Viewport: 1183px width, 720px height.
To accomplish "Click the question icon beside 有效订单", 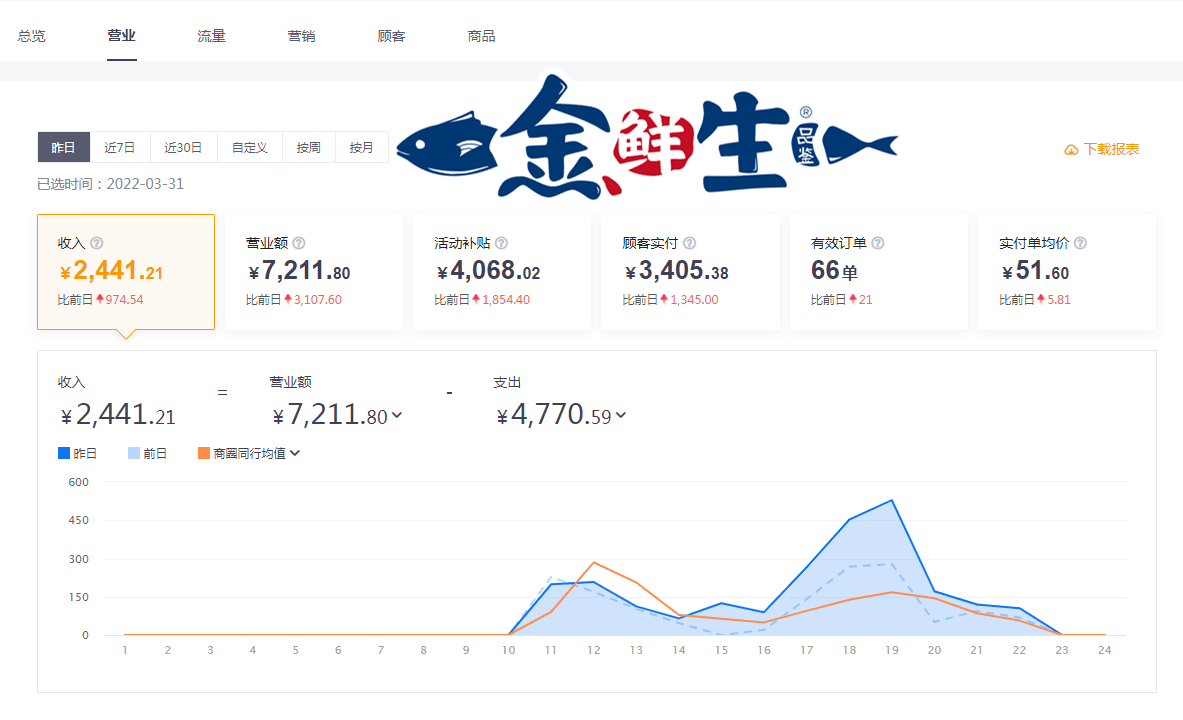I will click(877, 242).
